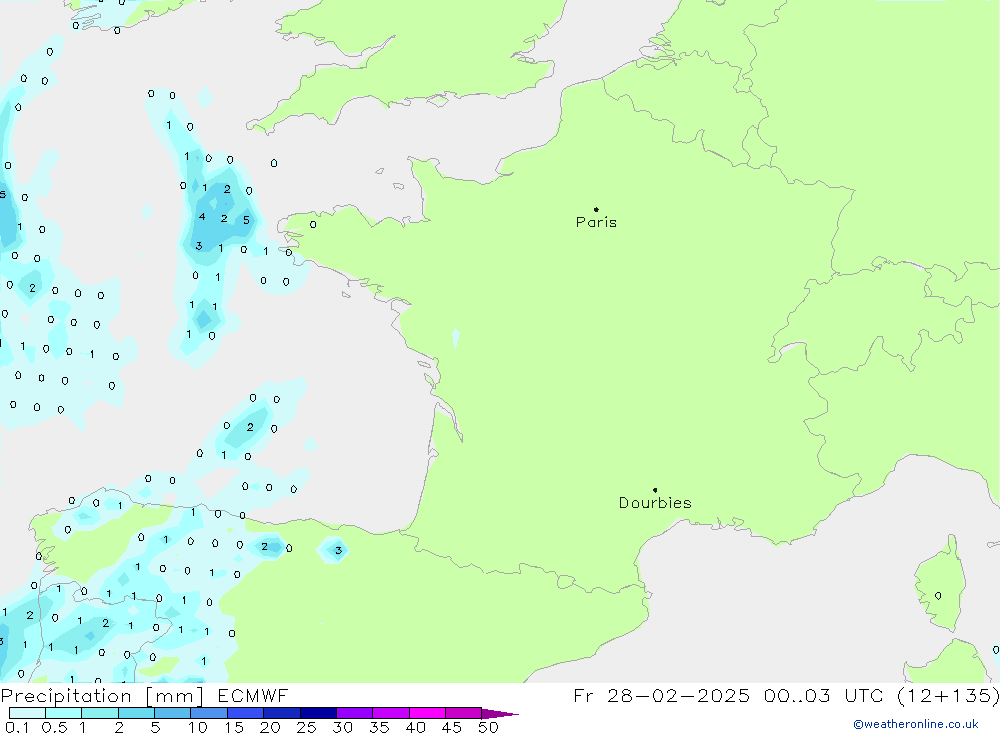Click the value 2 in Bay of Biscay
This screenshot has width=1000, height=733.
tap(250, 427)
